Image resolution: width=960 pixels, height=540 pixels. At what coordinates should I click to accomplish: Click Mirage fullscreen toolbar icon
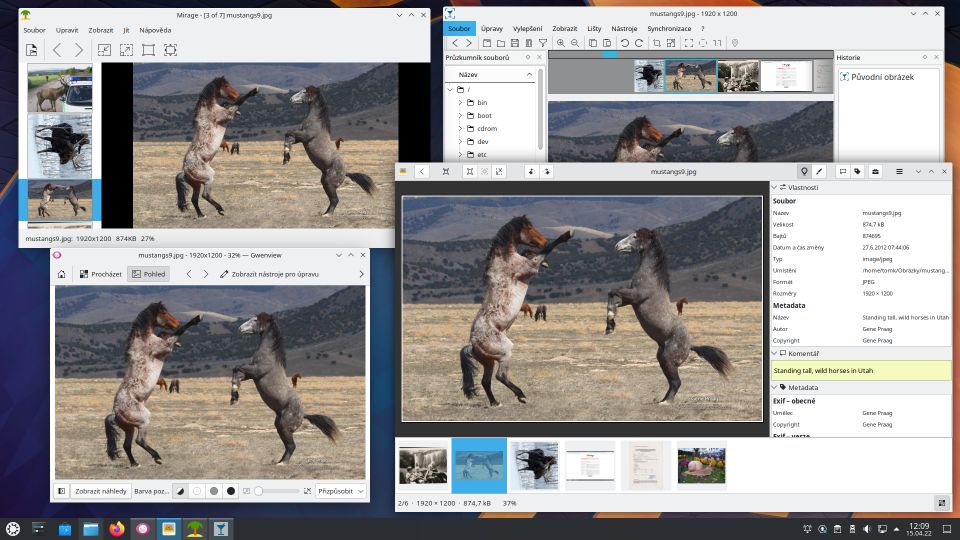(x=170, y=50)
